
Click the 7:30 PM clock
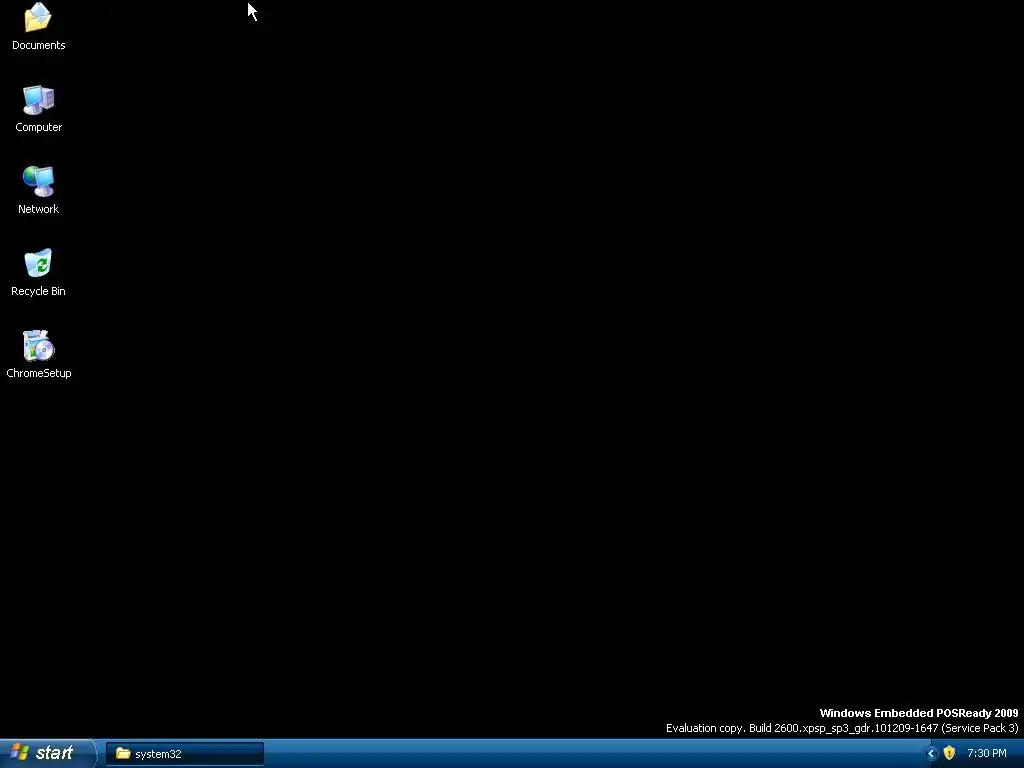[x=987, y=754]
